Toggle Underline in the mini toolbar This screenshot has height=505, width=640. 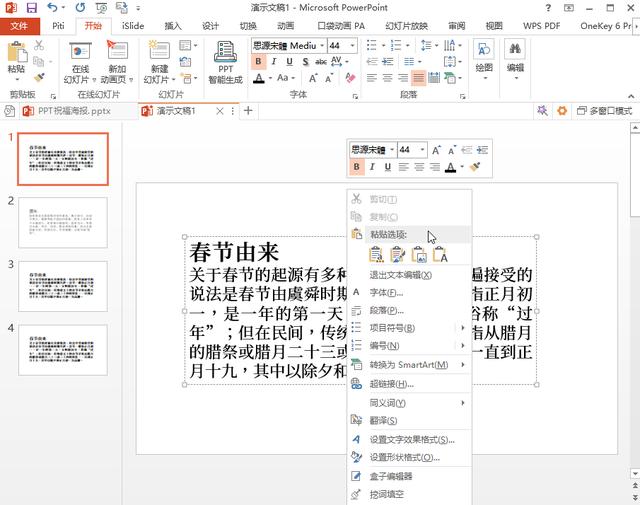tap(387, 167)
